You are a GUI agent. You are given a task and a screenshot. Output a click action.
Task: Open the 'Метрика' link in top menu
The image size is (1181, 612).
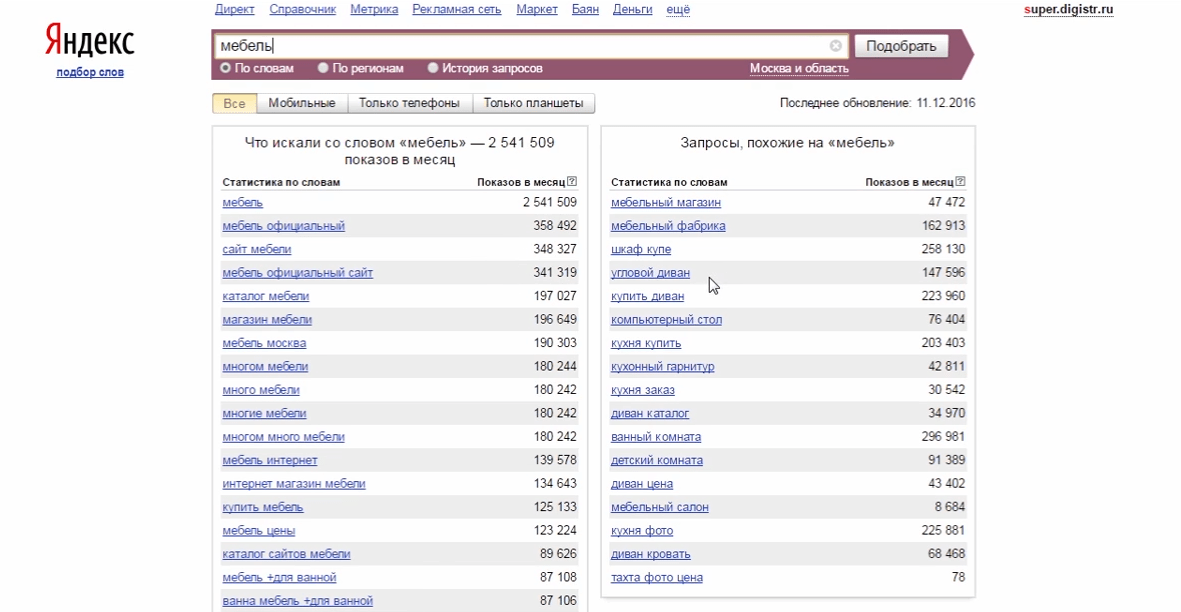(x=374, y=10)
